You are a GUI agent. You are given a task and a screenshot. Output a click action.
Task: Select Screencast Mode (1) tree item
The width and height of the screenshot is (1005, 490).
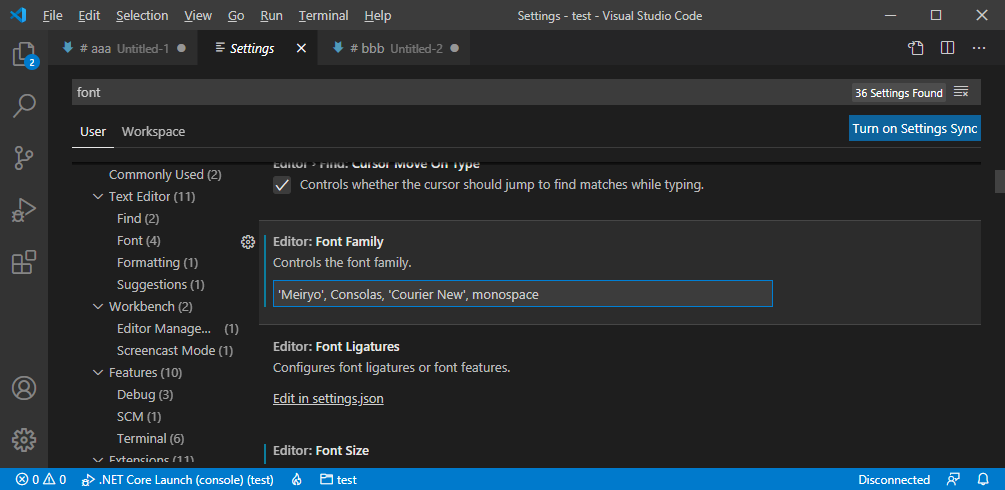point(175,351)
